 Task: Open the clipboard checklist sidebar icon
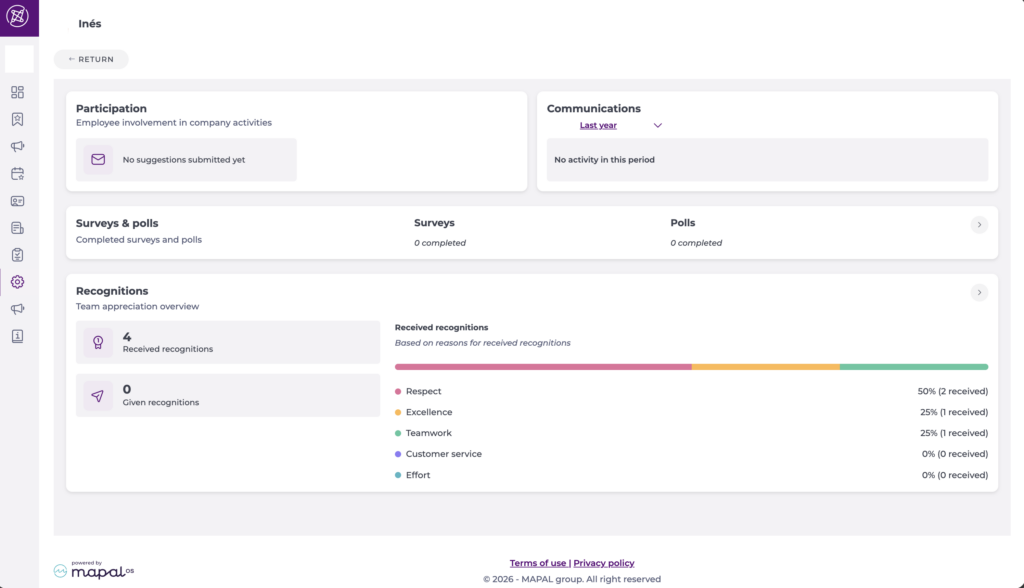pyautogui.click(x=18, y=255)
